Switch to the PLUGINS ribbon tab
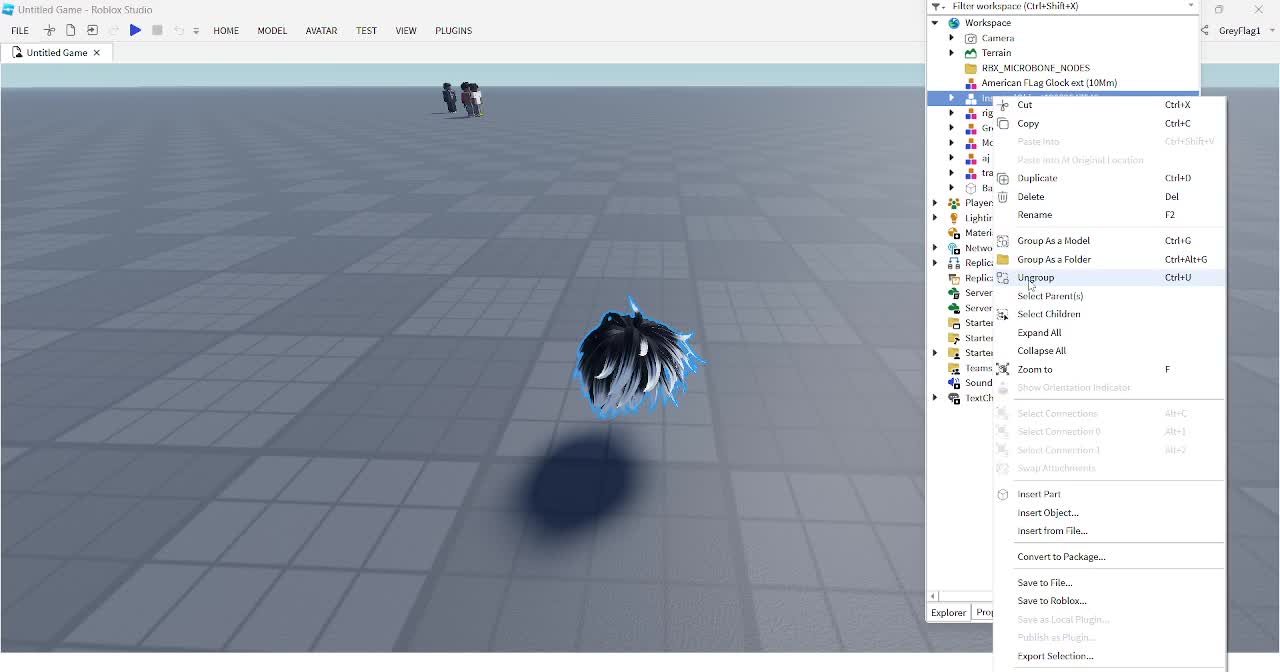The image size is (1280, 672). coord(453,31)
